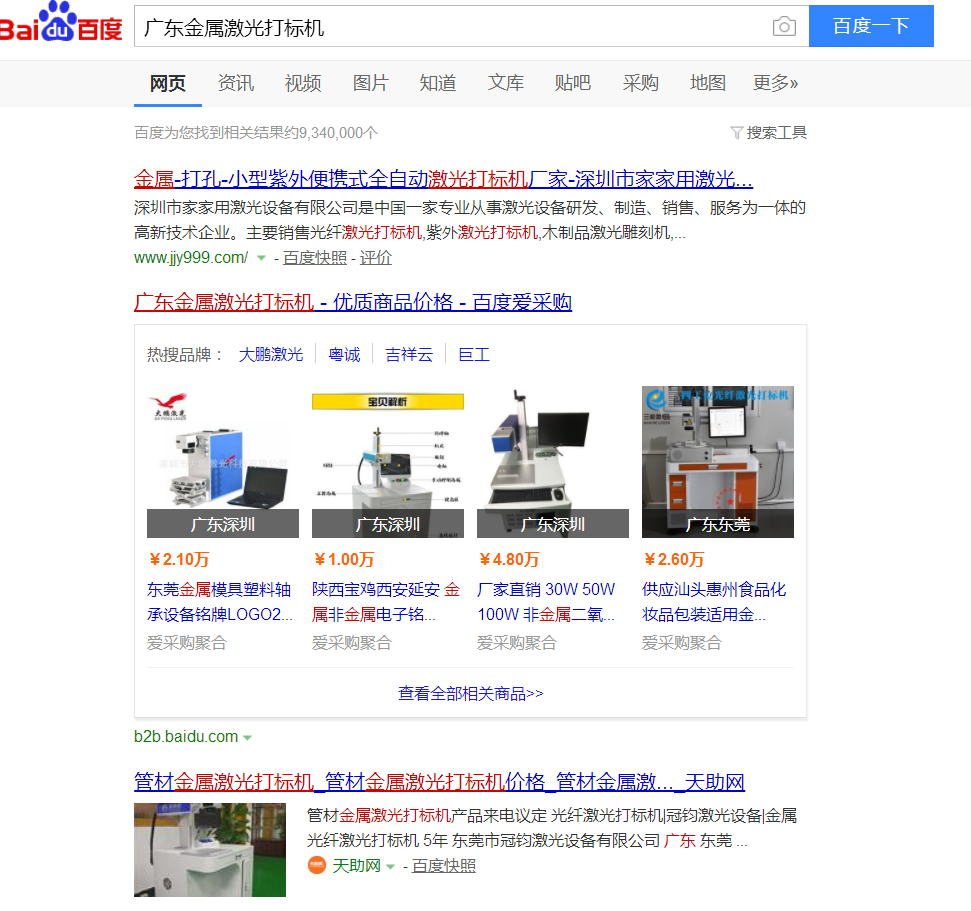This screenshot has width=971, height=911.
Task: Open the 优质商品价格 - 百度爱采购 title link
Action: tap(353, 302)
